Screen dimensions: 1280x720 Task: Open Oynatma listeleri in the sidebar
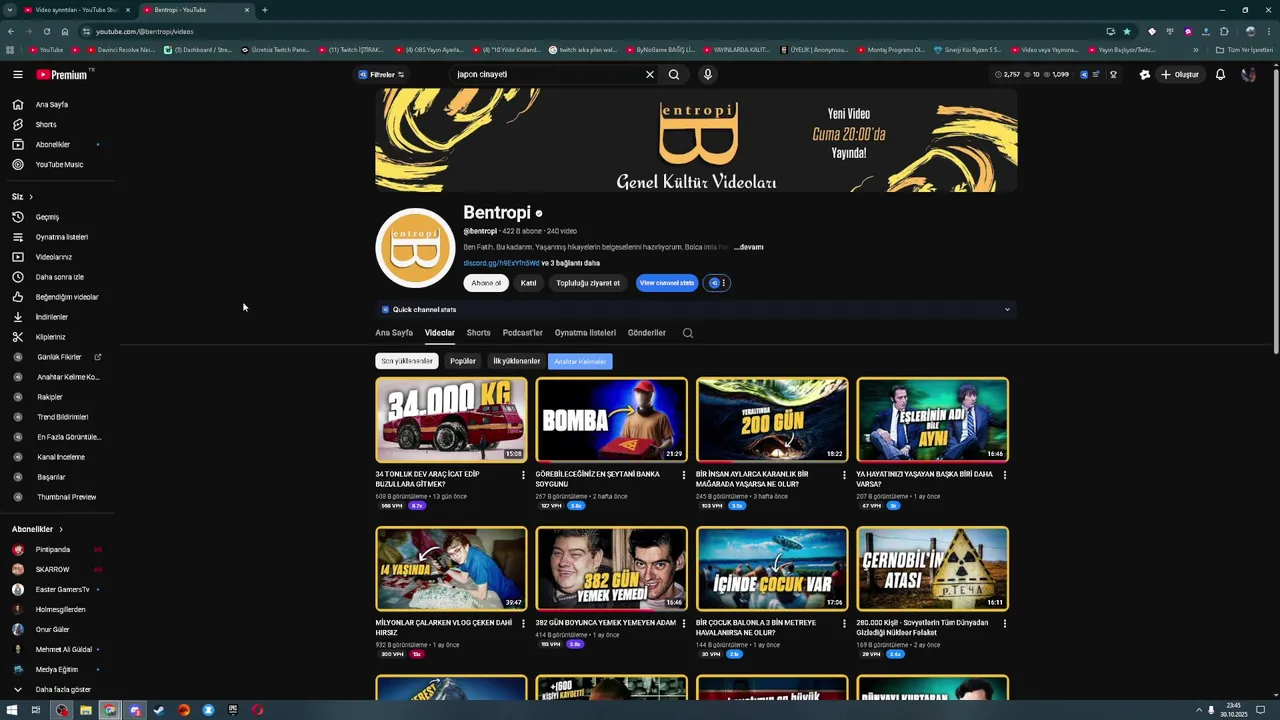point(61,237)
